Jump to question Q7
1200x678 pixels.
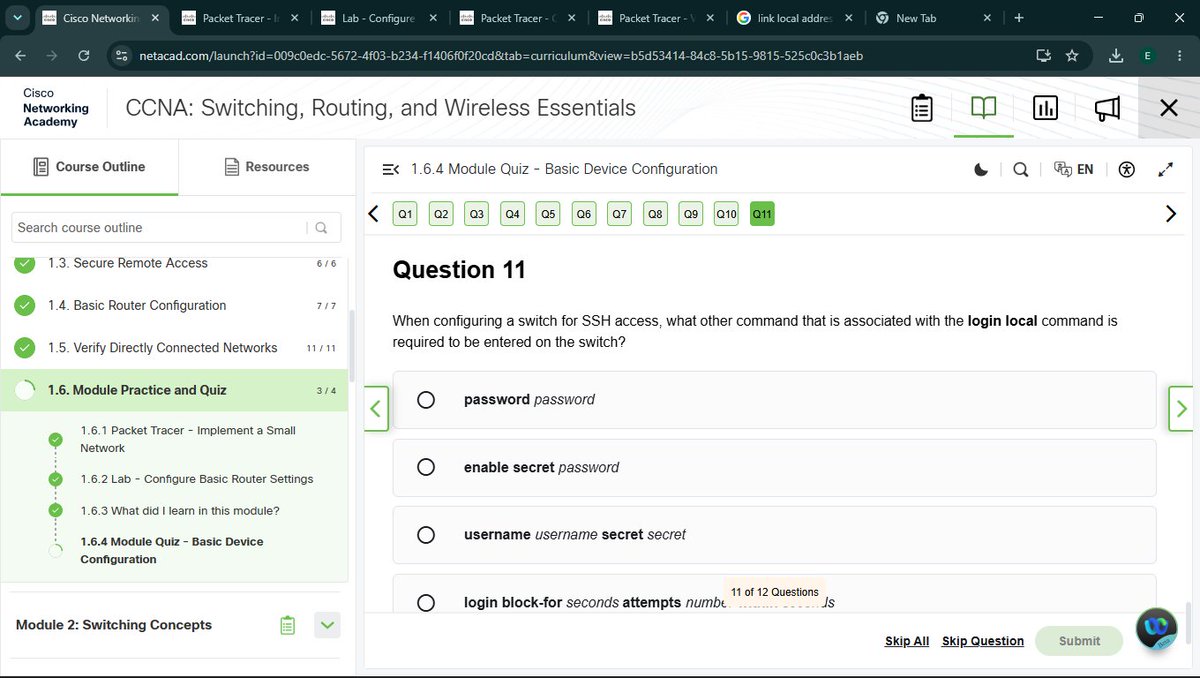pyautogui.click(x=620, y=214)
